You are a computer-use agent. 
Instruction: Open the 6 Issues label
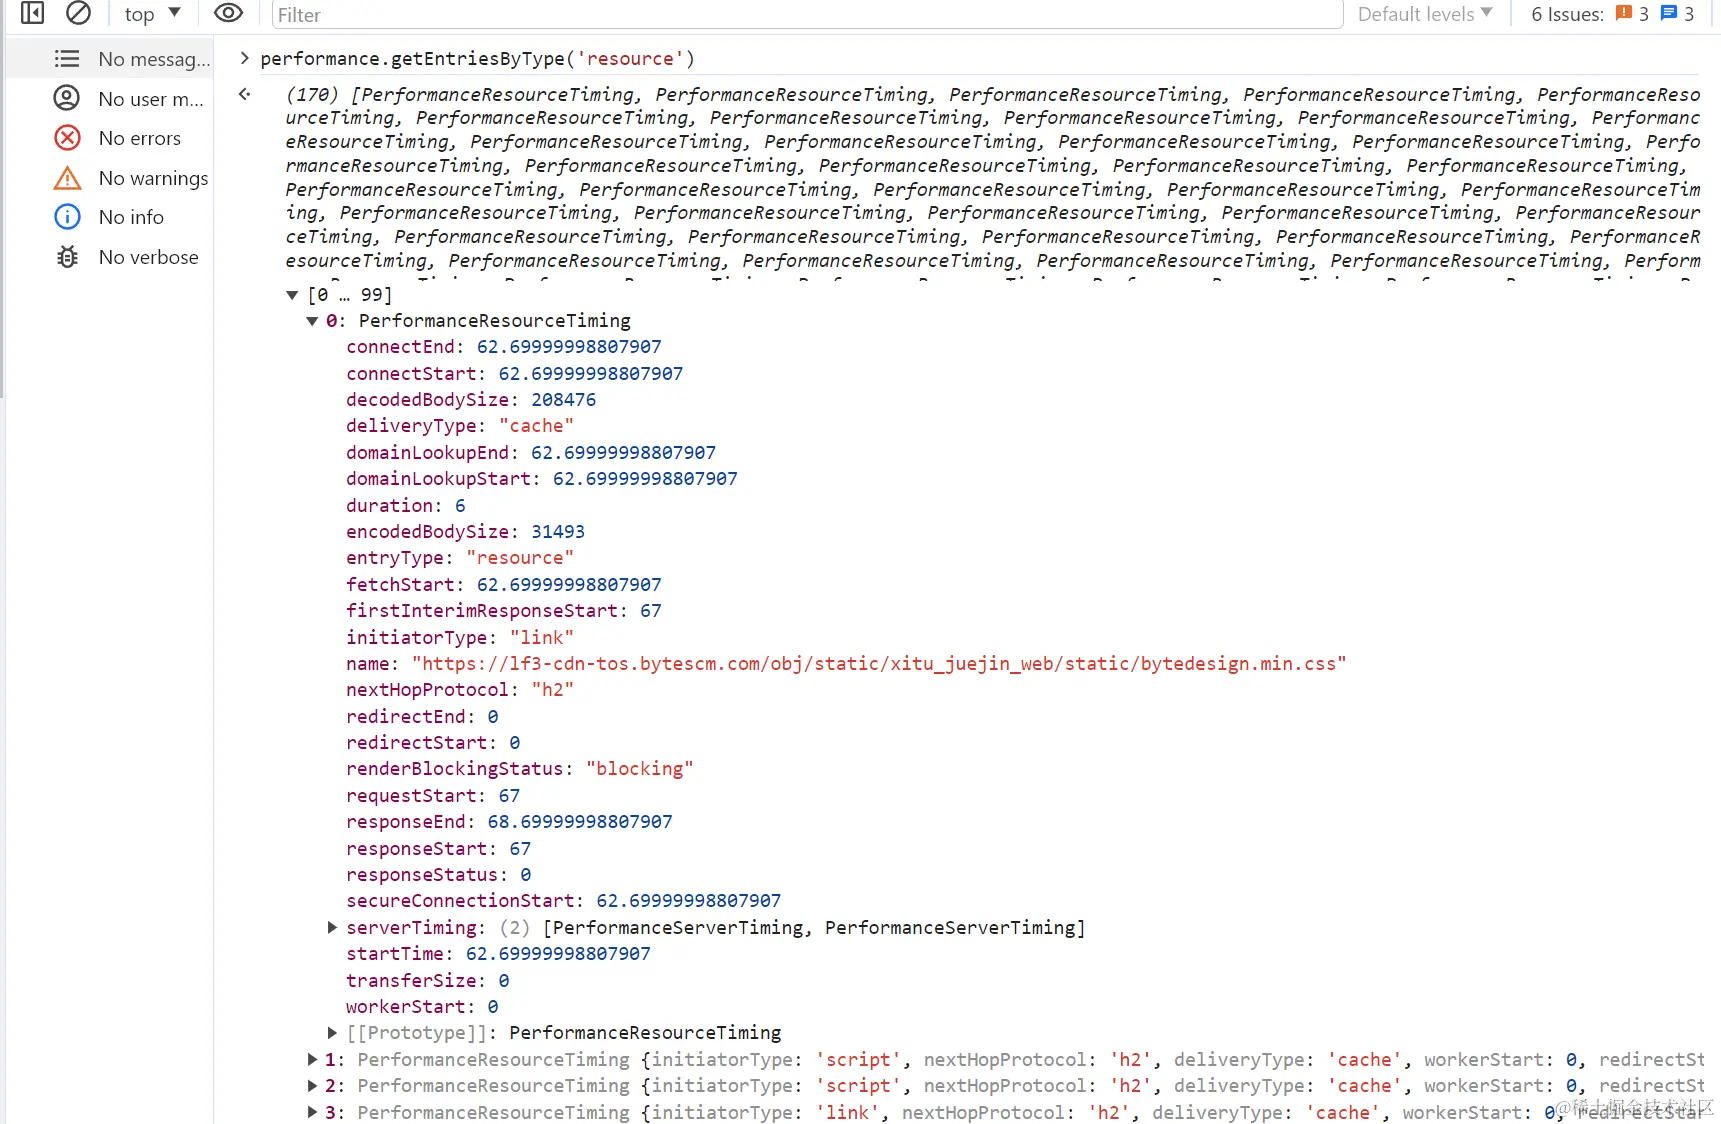[x=1567, y=14]
